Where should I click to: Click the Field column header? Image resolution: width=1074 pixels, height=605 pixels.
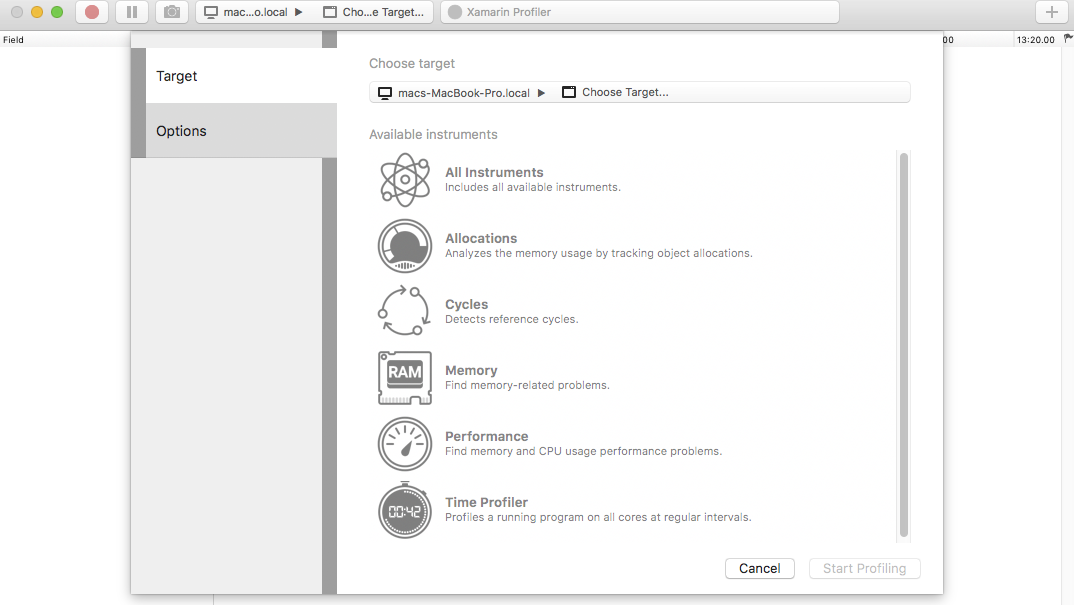tap(13, 40)
